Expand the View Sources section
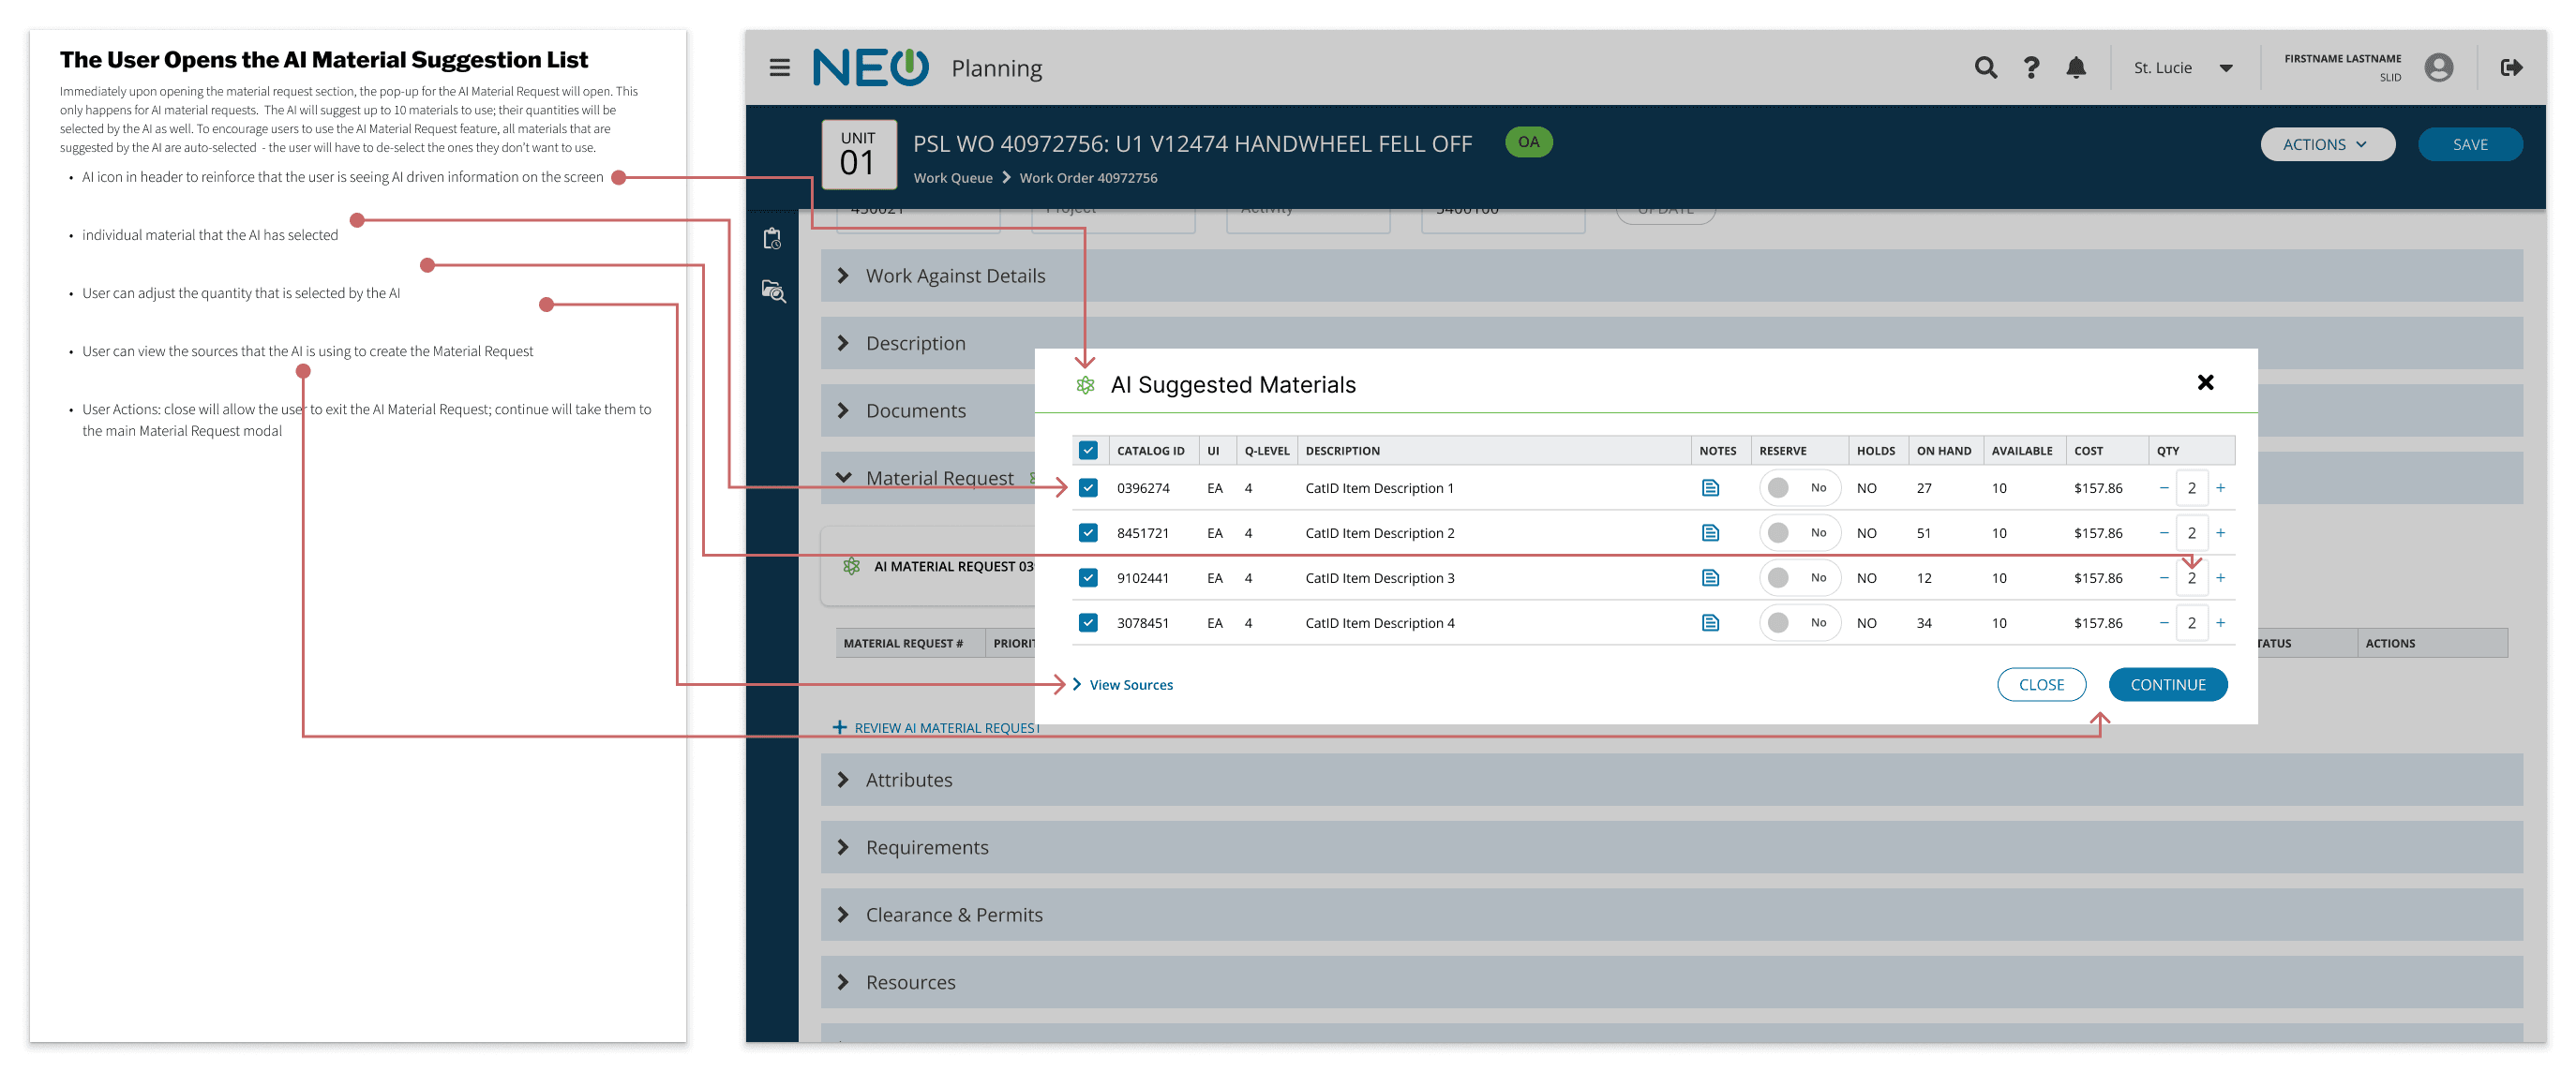 click(x=1130, y=685)
